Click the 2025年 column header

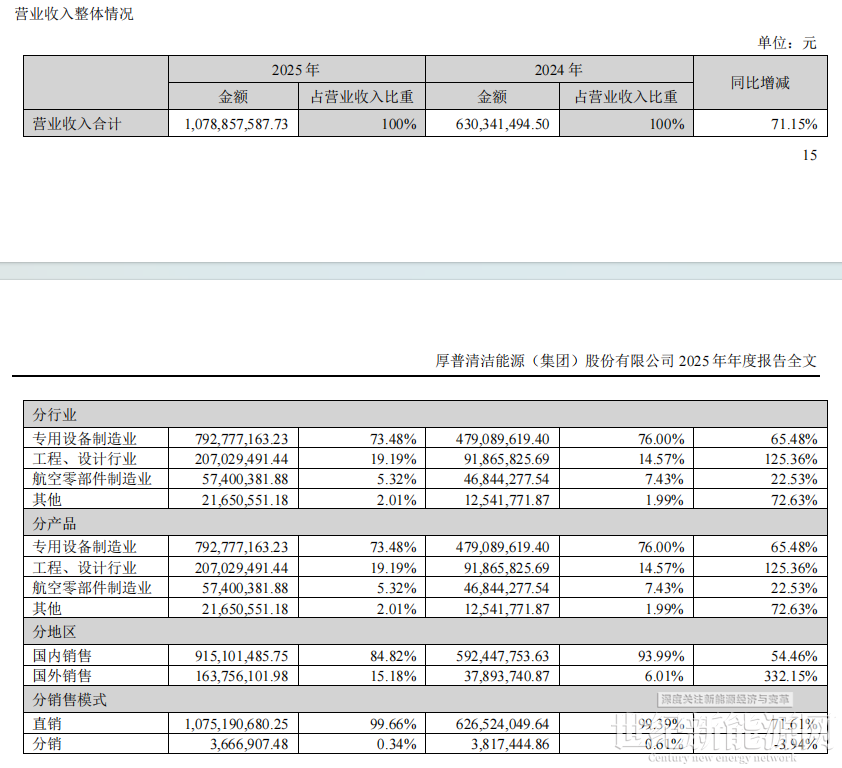point(296,70)
